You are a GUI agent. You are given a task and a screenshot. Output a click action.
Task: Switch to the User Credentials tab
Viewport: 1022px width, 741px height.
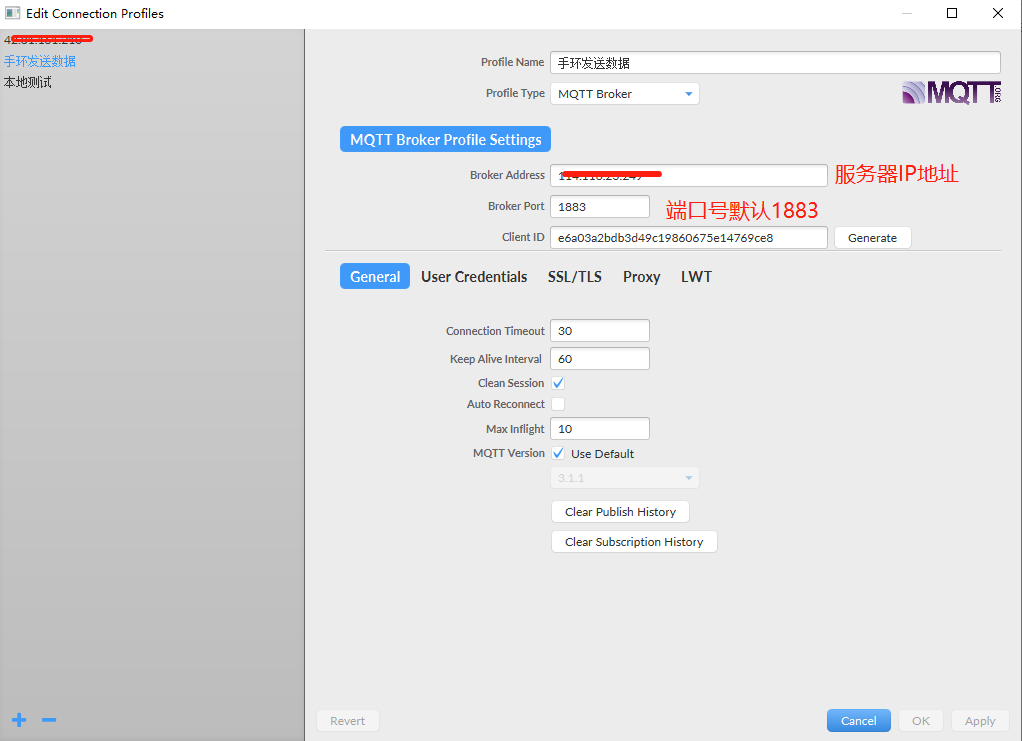click(x=474, y=276)
